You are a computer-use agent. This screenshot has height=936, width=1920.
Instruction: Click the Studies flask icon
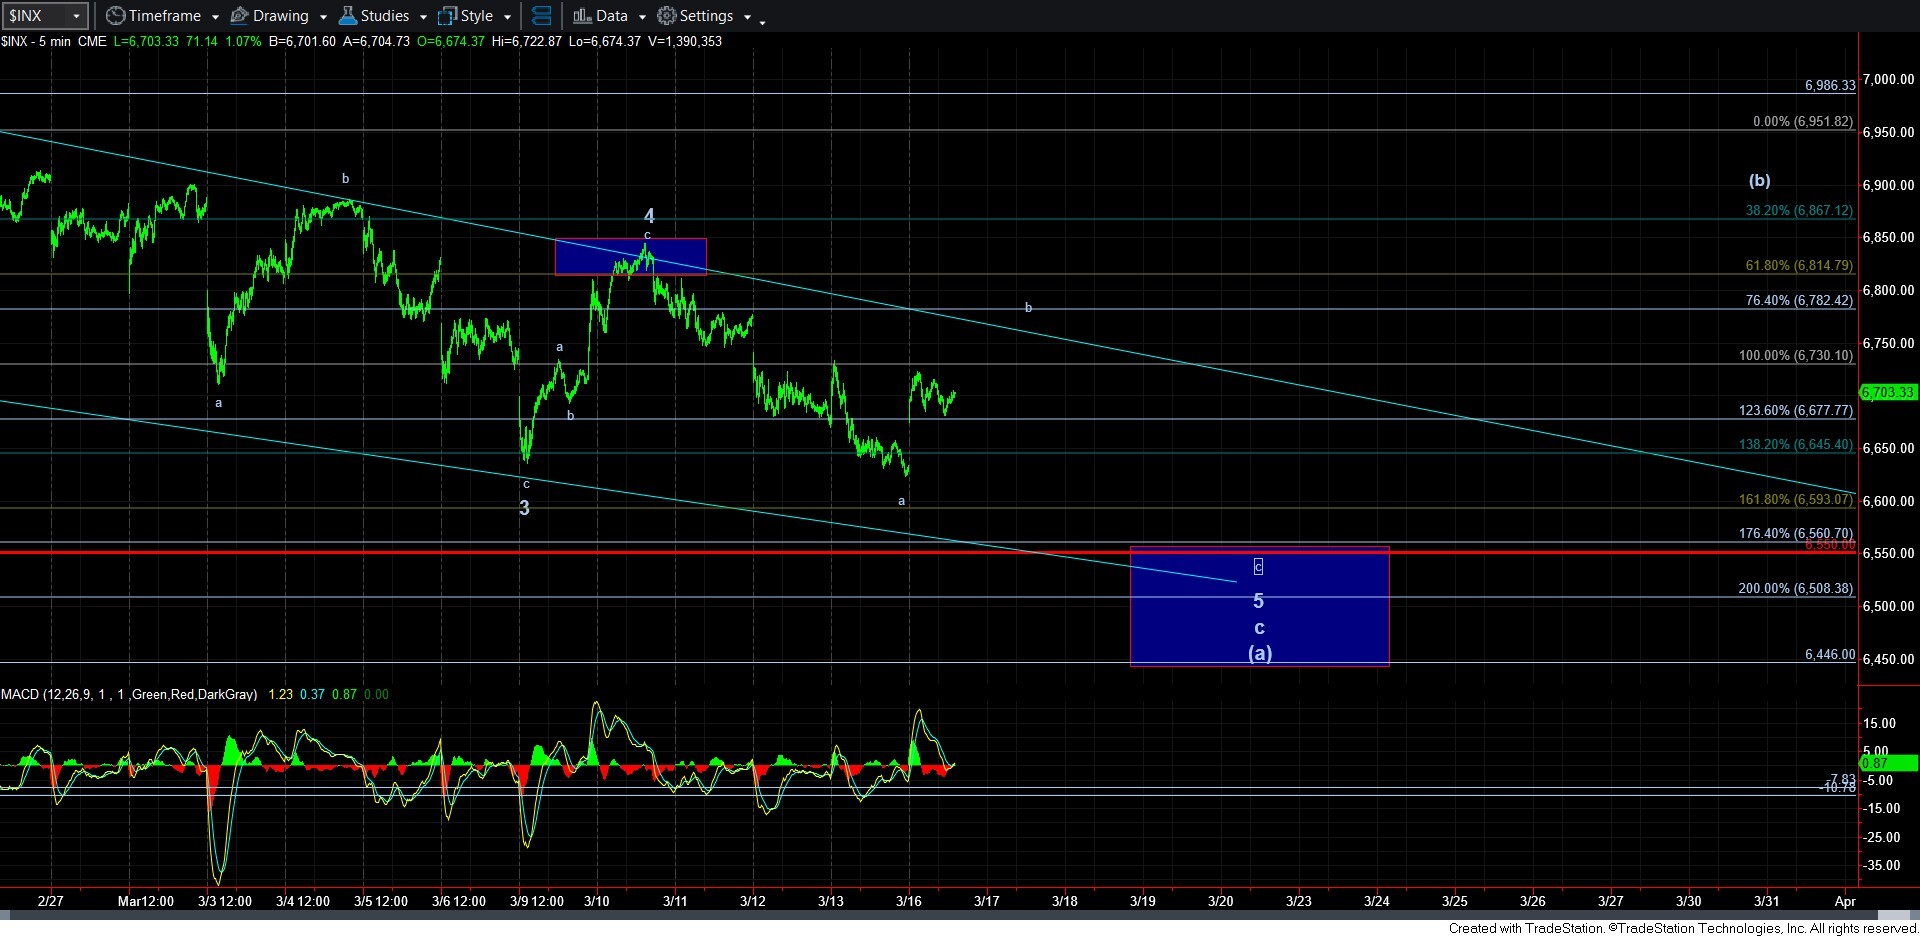pyautogui.click(x=347, y=16)
